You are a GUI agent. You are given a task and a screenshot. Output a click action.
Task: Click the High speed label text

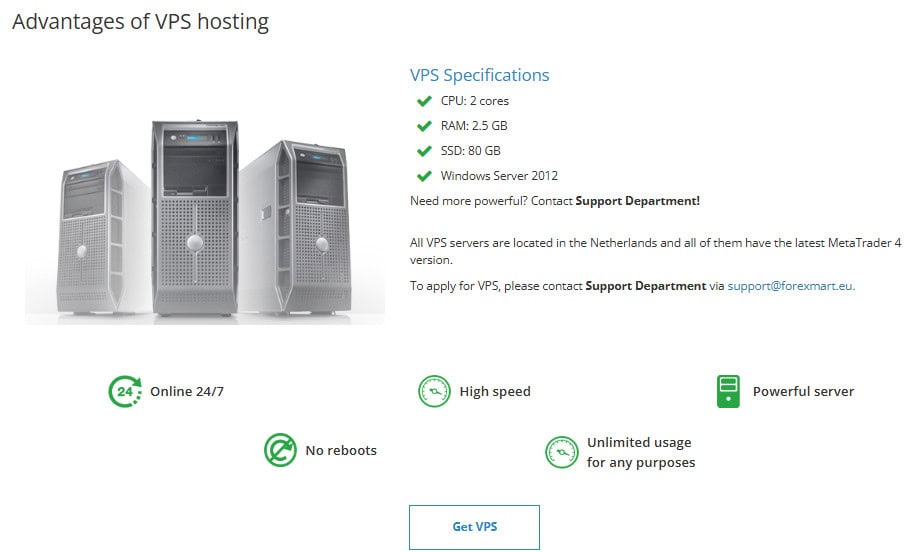pyautogui.click(x=494, y=392)
